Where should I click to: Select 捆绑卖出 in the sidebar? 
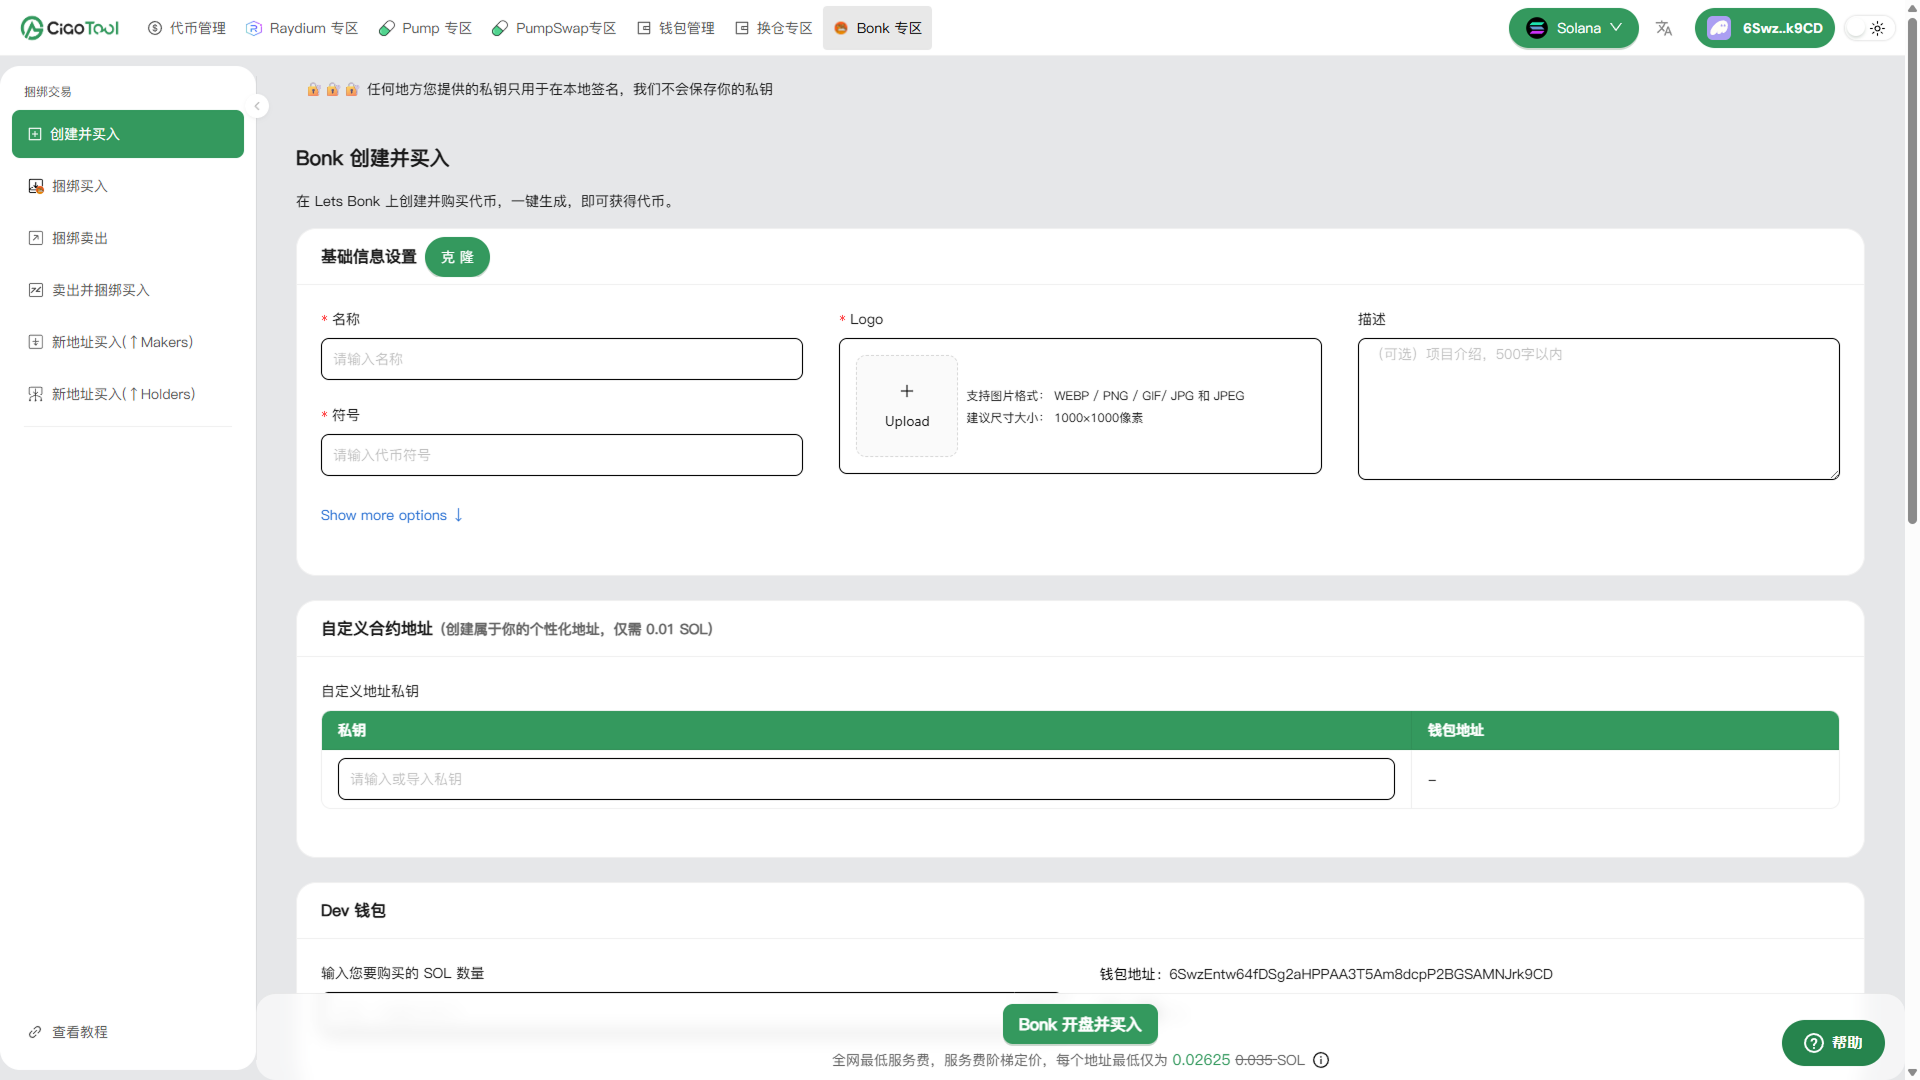tap(128, 238)
